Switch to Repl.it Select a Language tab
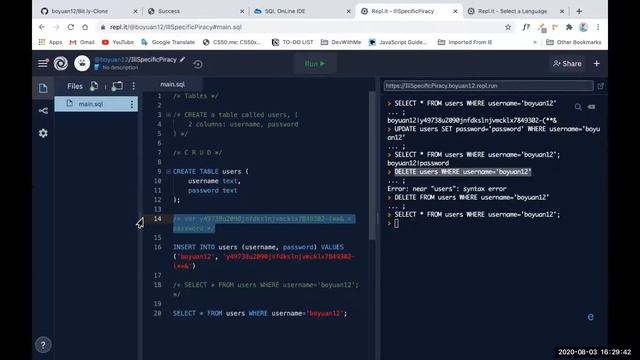Viewport: 640px width, 360px height. click(x=516, y=11)
